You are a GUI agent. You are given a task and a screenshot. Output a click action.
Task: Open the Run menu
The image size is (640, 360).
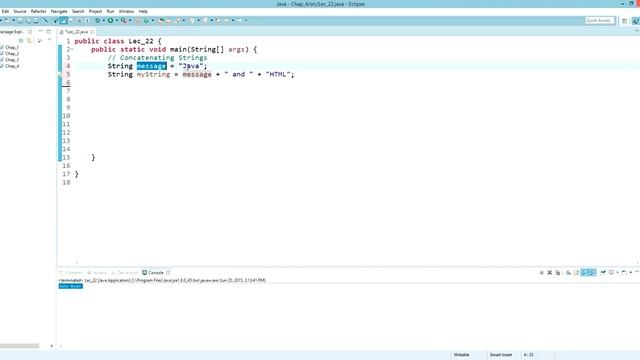[x=110, y=11]
